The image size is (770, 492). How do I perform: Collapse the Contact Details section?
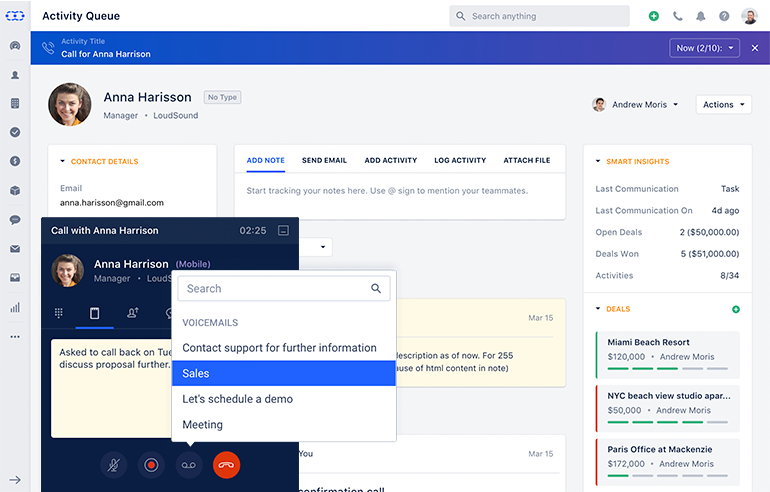[62, 161]
